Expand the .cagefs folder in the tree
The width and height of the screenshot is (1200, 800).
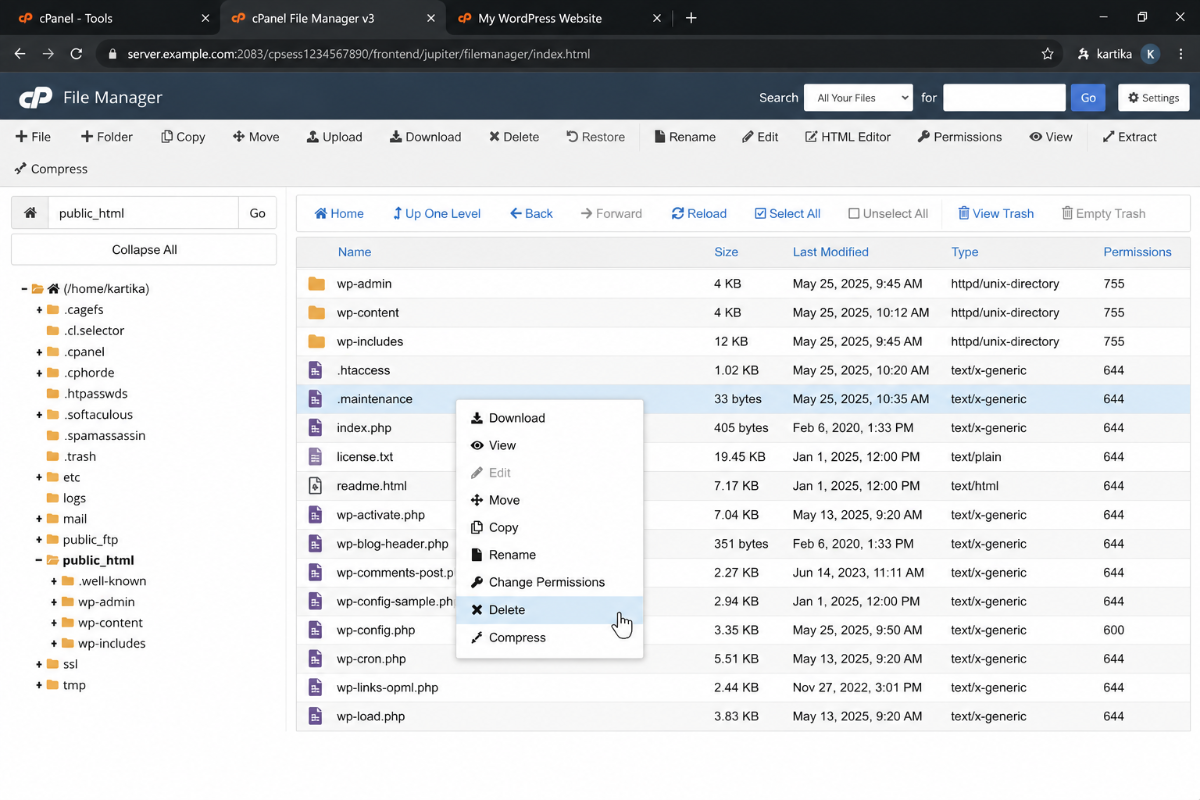tap(39, 310)
